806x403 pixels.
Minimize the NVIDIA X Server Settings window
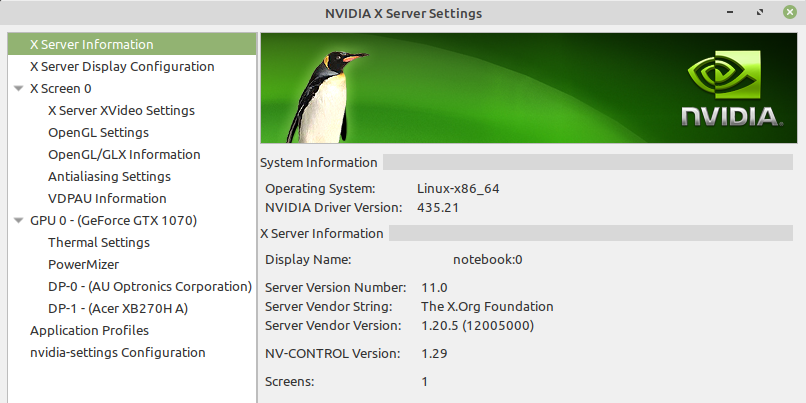pyautogui.click(x=730, y=12)
